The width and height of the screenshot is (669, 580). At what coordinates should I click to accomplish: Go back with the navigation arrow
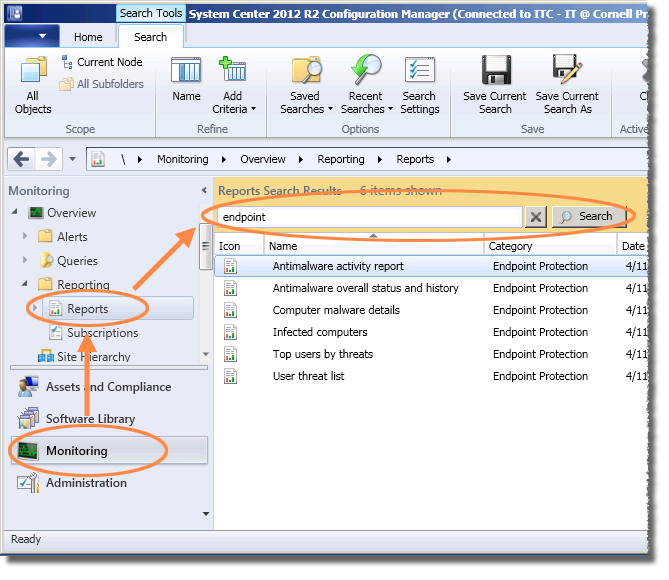(x=21, y=160)
